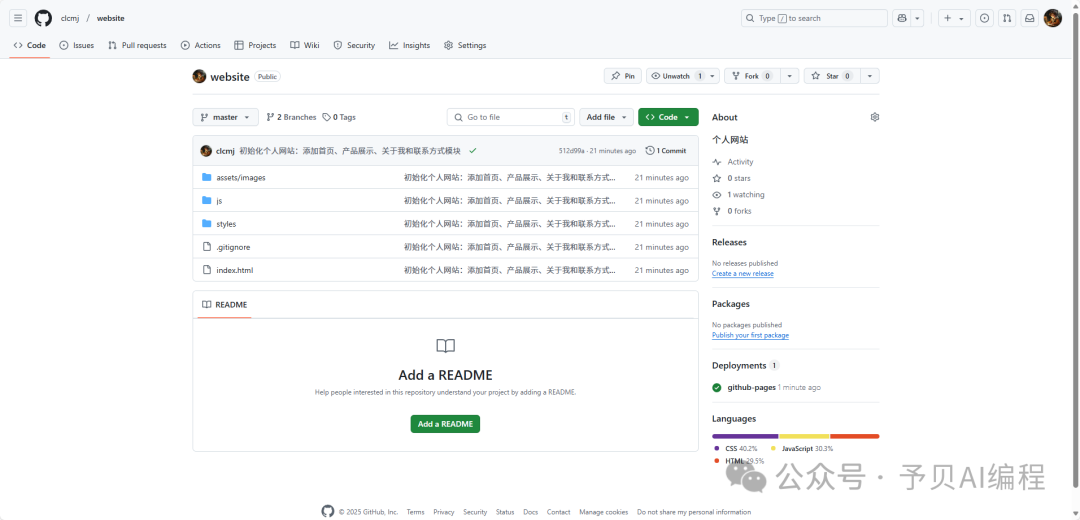Click the purple CSS language bar segment

click(x=745, y=436)
